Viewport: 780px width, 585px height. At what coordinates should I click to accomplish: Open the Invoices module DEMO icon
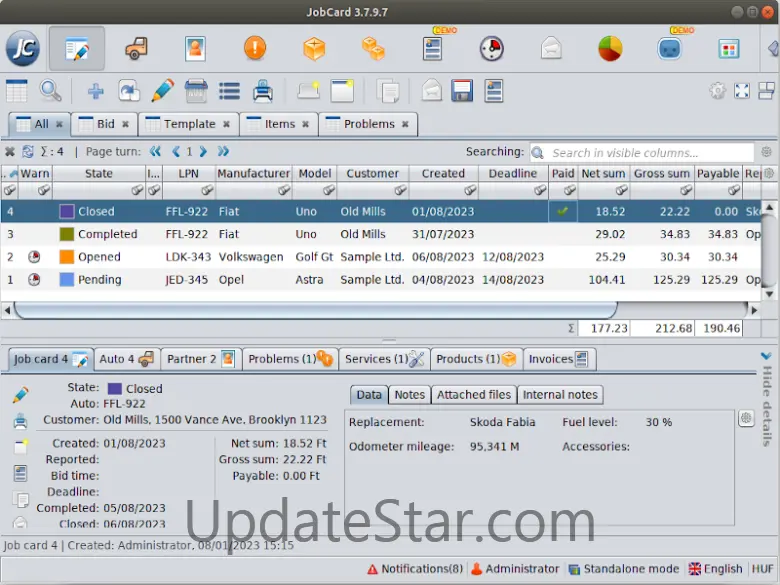pos(433,49)
